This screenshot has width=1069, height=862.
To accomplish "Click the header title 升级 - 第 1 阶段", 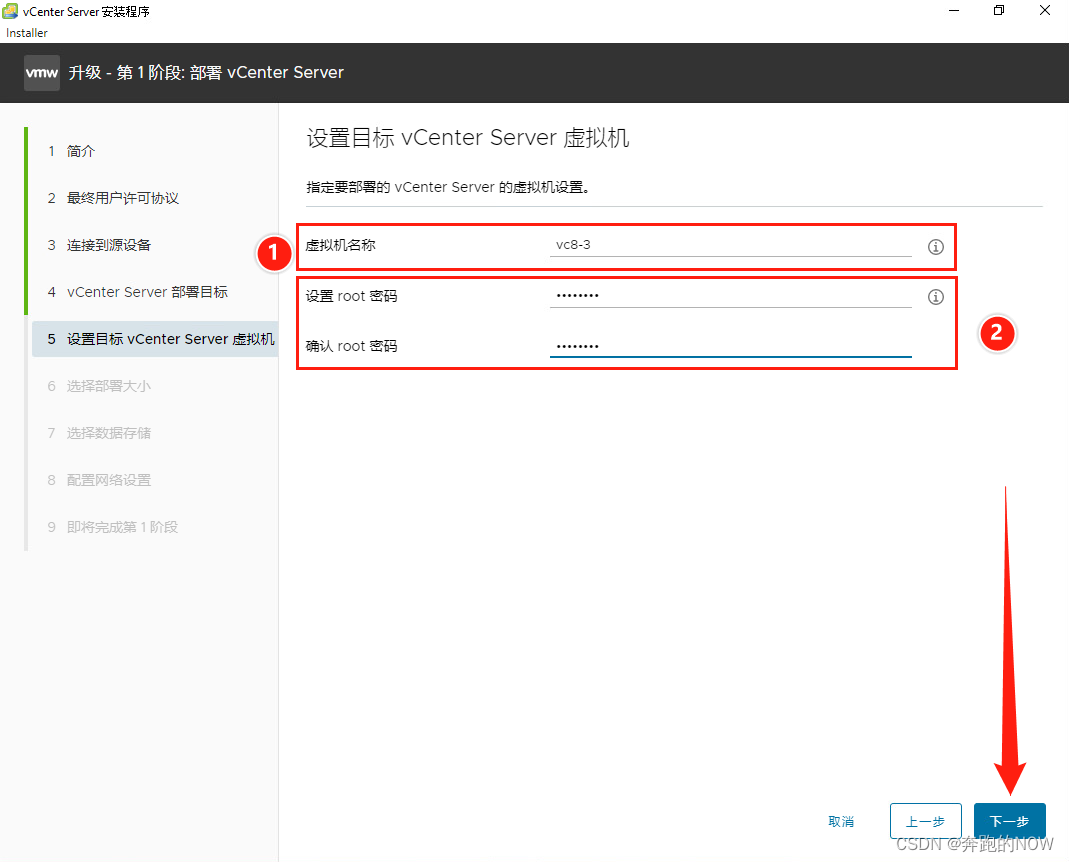I will click(x=206, y=72).
